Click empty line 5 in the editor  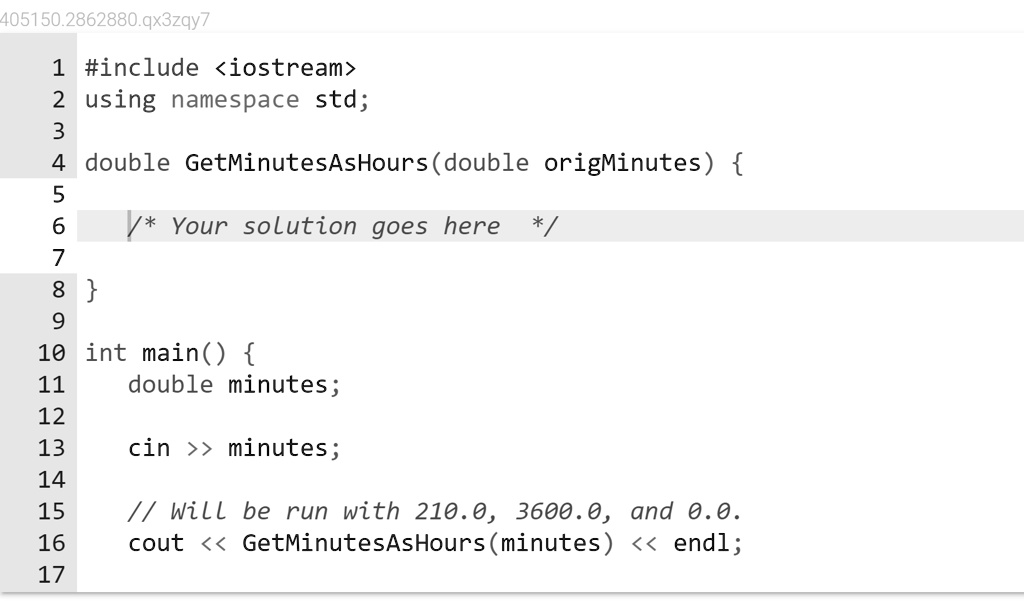tap(550, 195)
